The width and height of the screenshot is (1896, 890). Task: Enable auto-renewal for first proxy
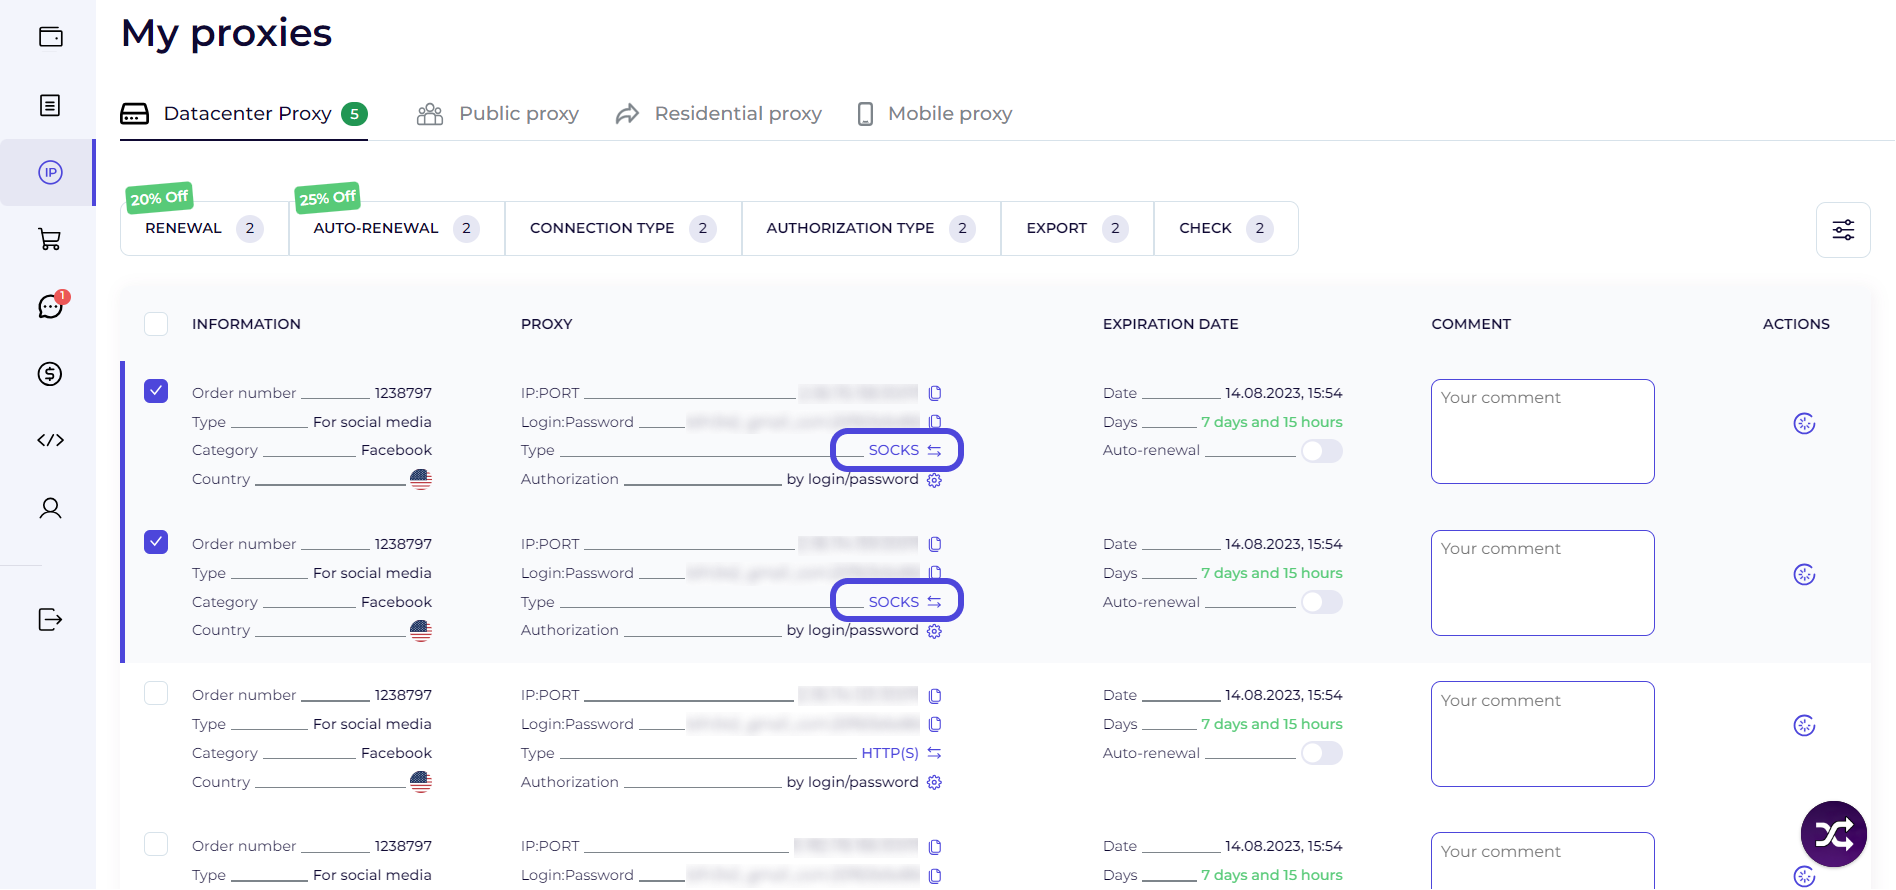click(1321, 451)
